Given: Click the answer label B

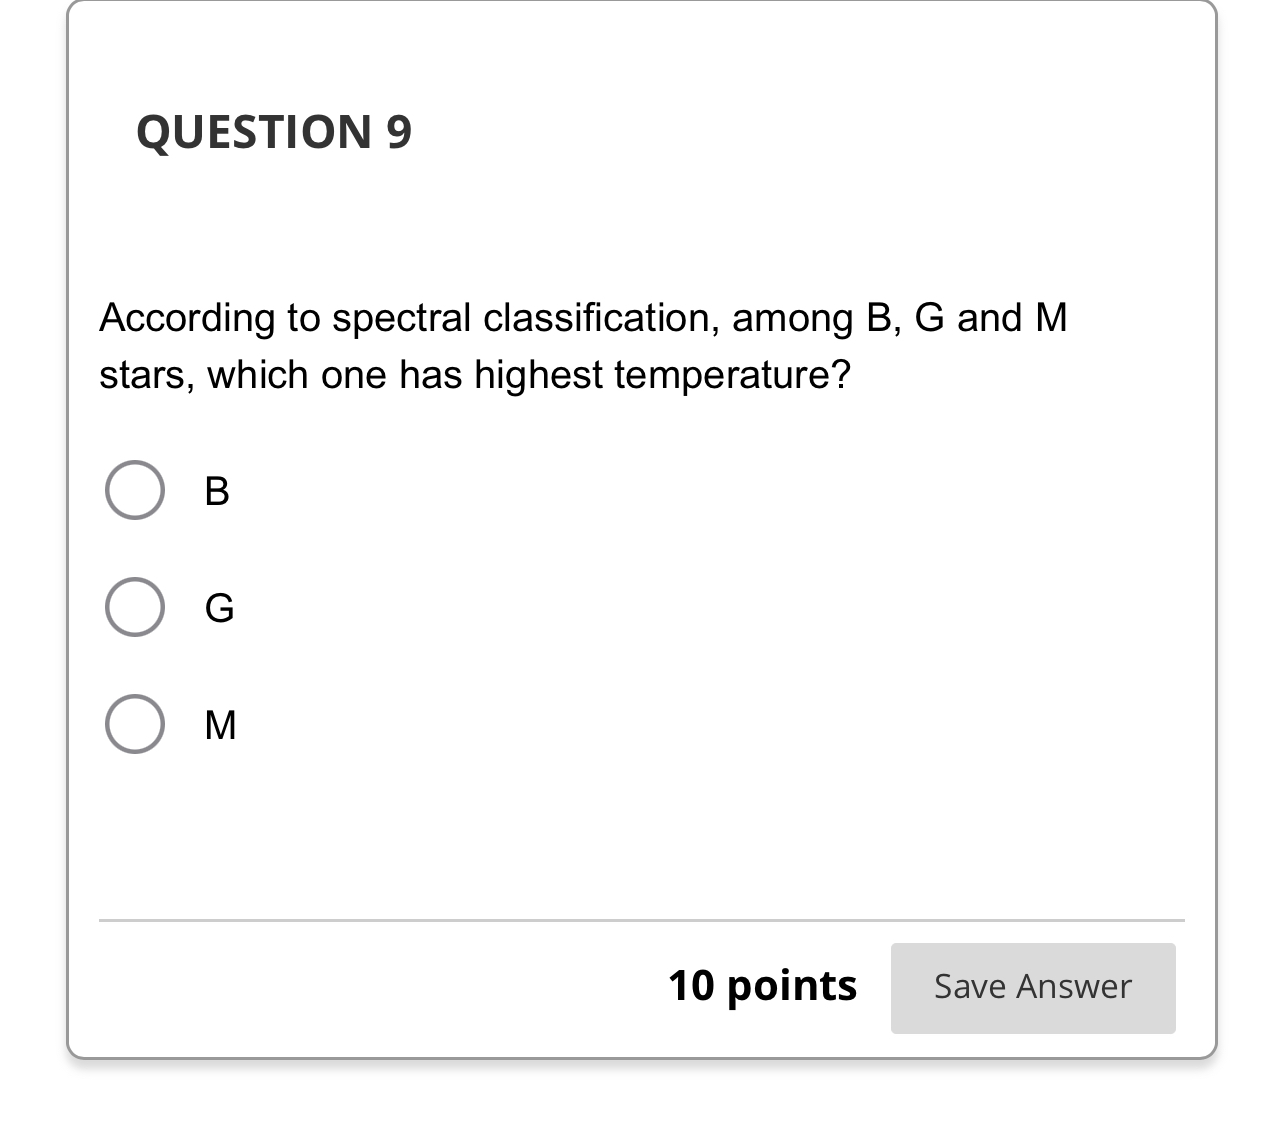Looking at the screenshot, I should pyautogui.click(x=216, y=490).
